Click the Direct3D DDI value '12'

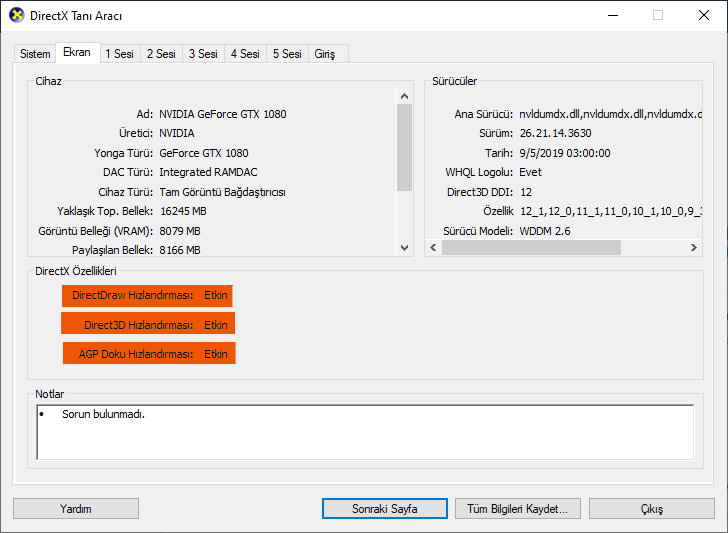pyautogui.click(x=526, y=192)
